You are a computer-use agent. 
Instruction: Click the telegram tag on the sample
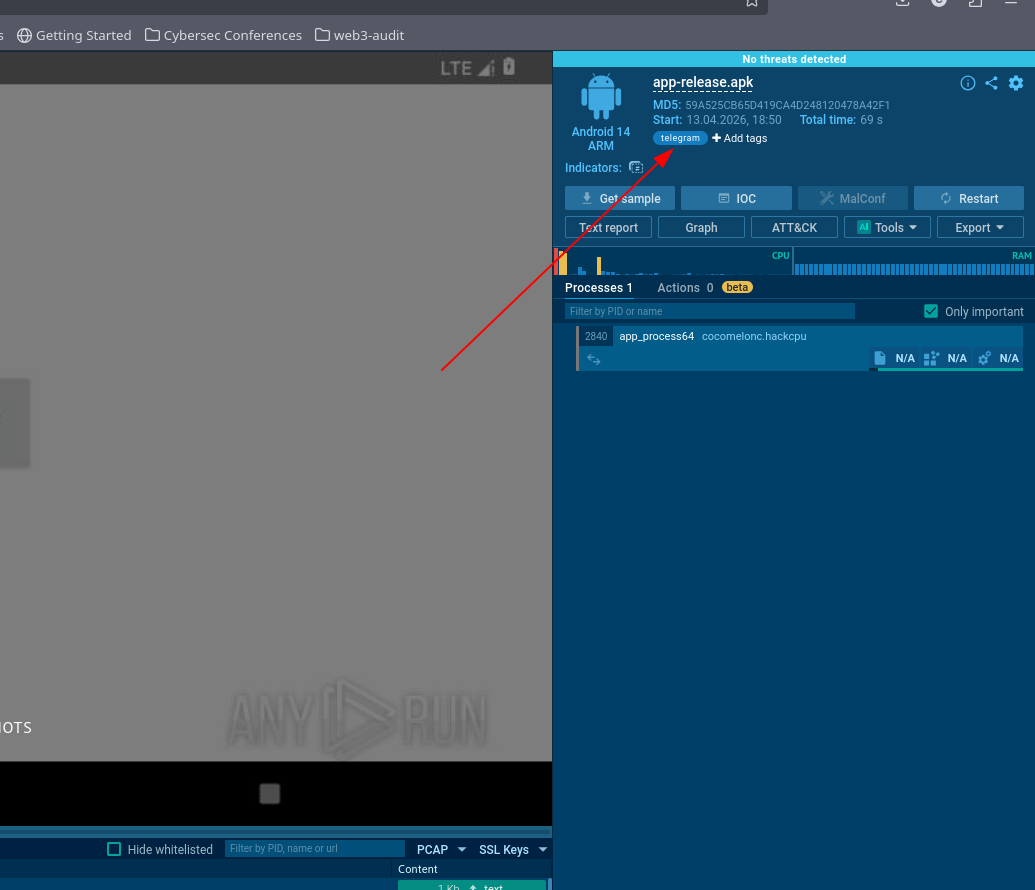[x=680, y=138]
